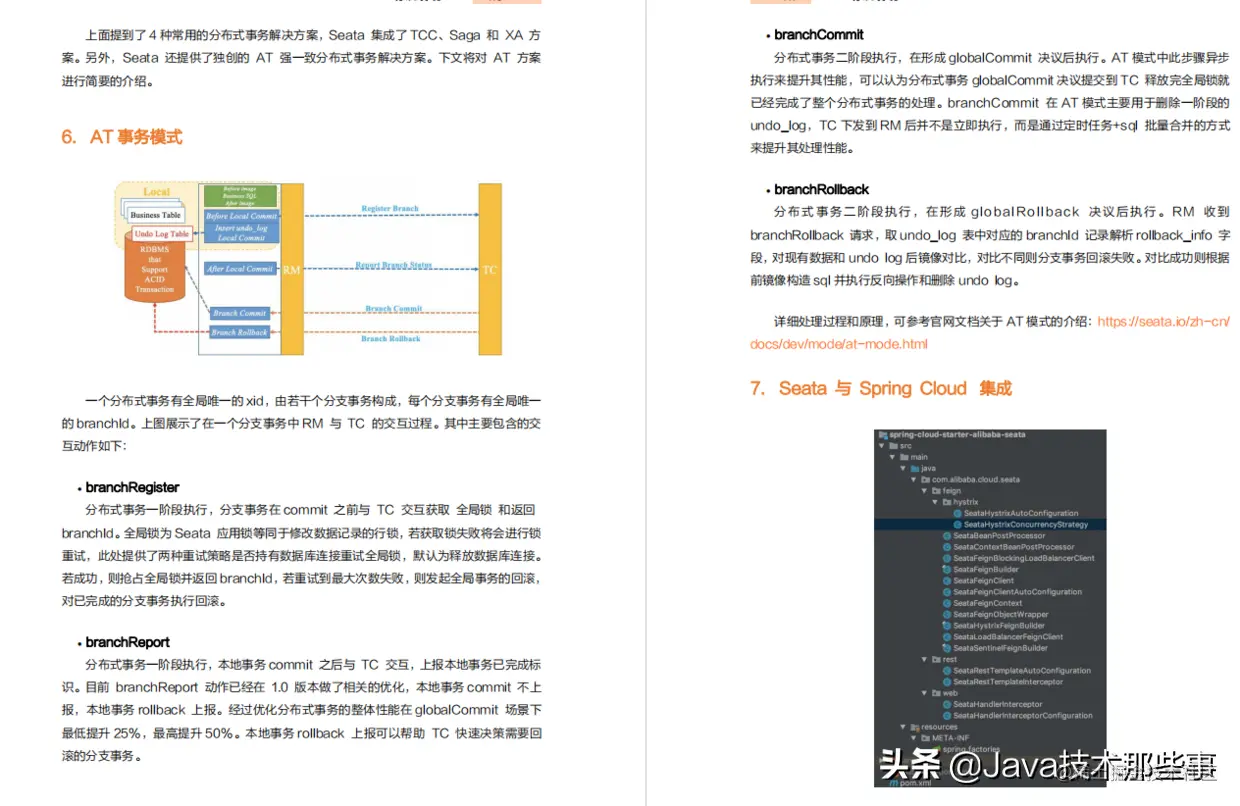Viewport: 1240px width, 806px height.
Task: Click the package icon of com.alibaba.cloud.seata
Action: tap(925, 480)
